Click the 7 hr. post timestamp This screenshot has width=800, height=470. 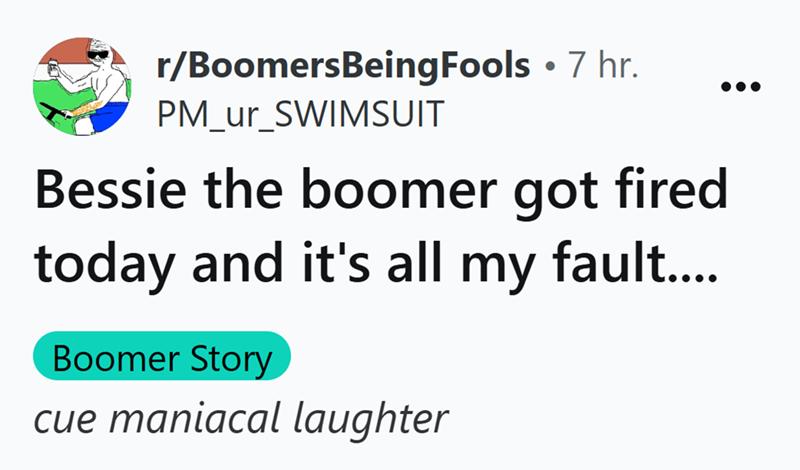coord(602,66)
